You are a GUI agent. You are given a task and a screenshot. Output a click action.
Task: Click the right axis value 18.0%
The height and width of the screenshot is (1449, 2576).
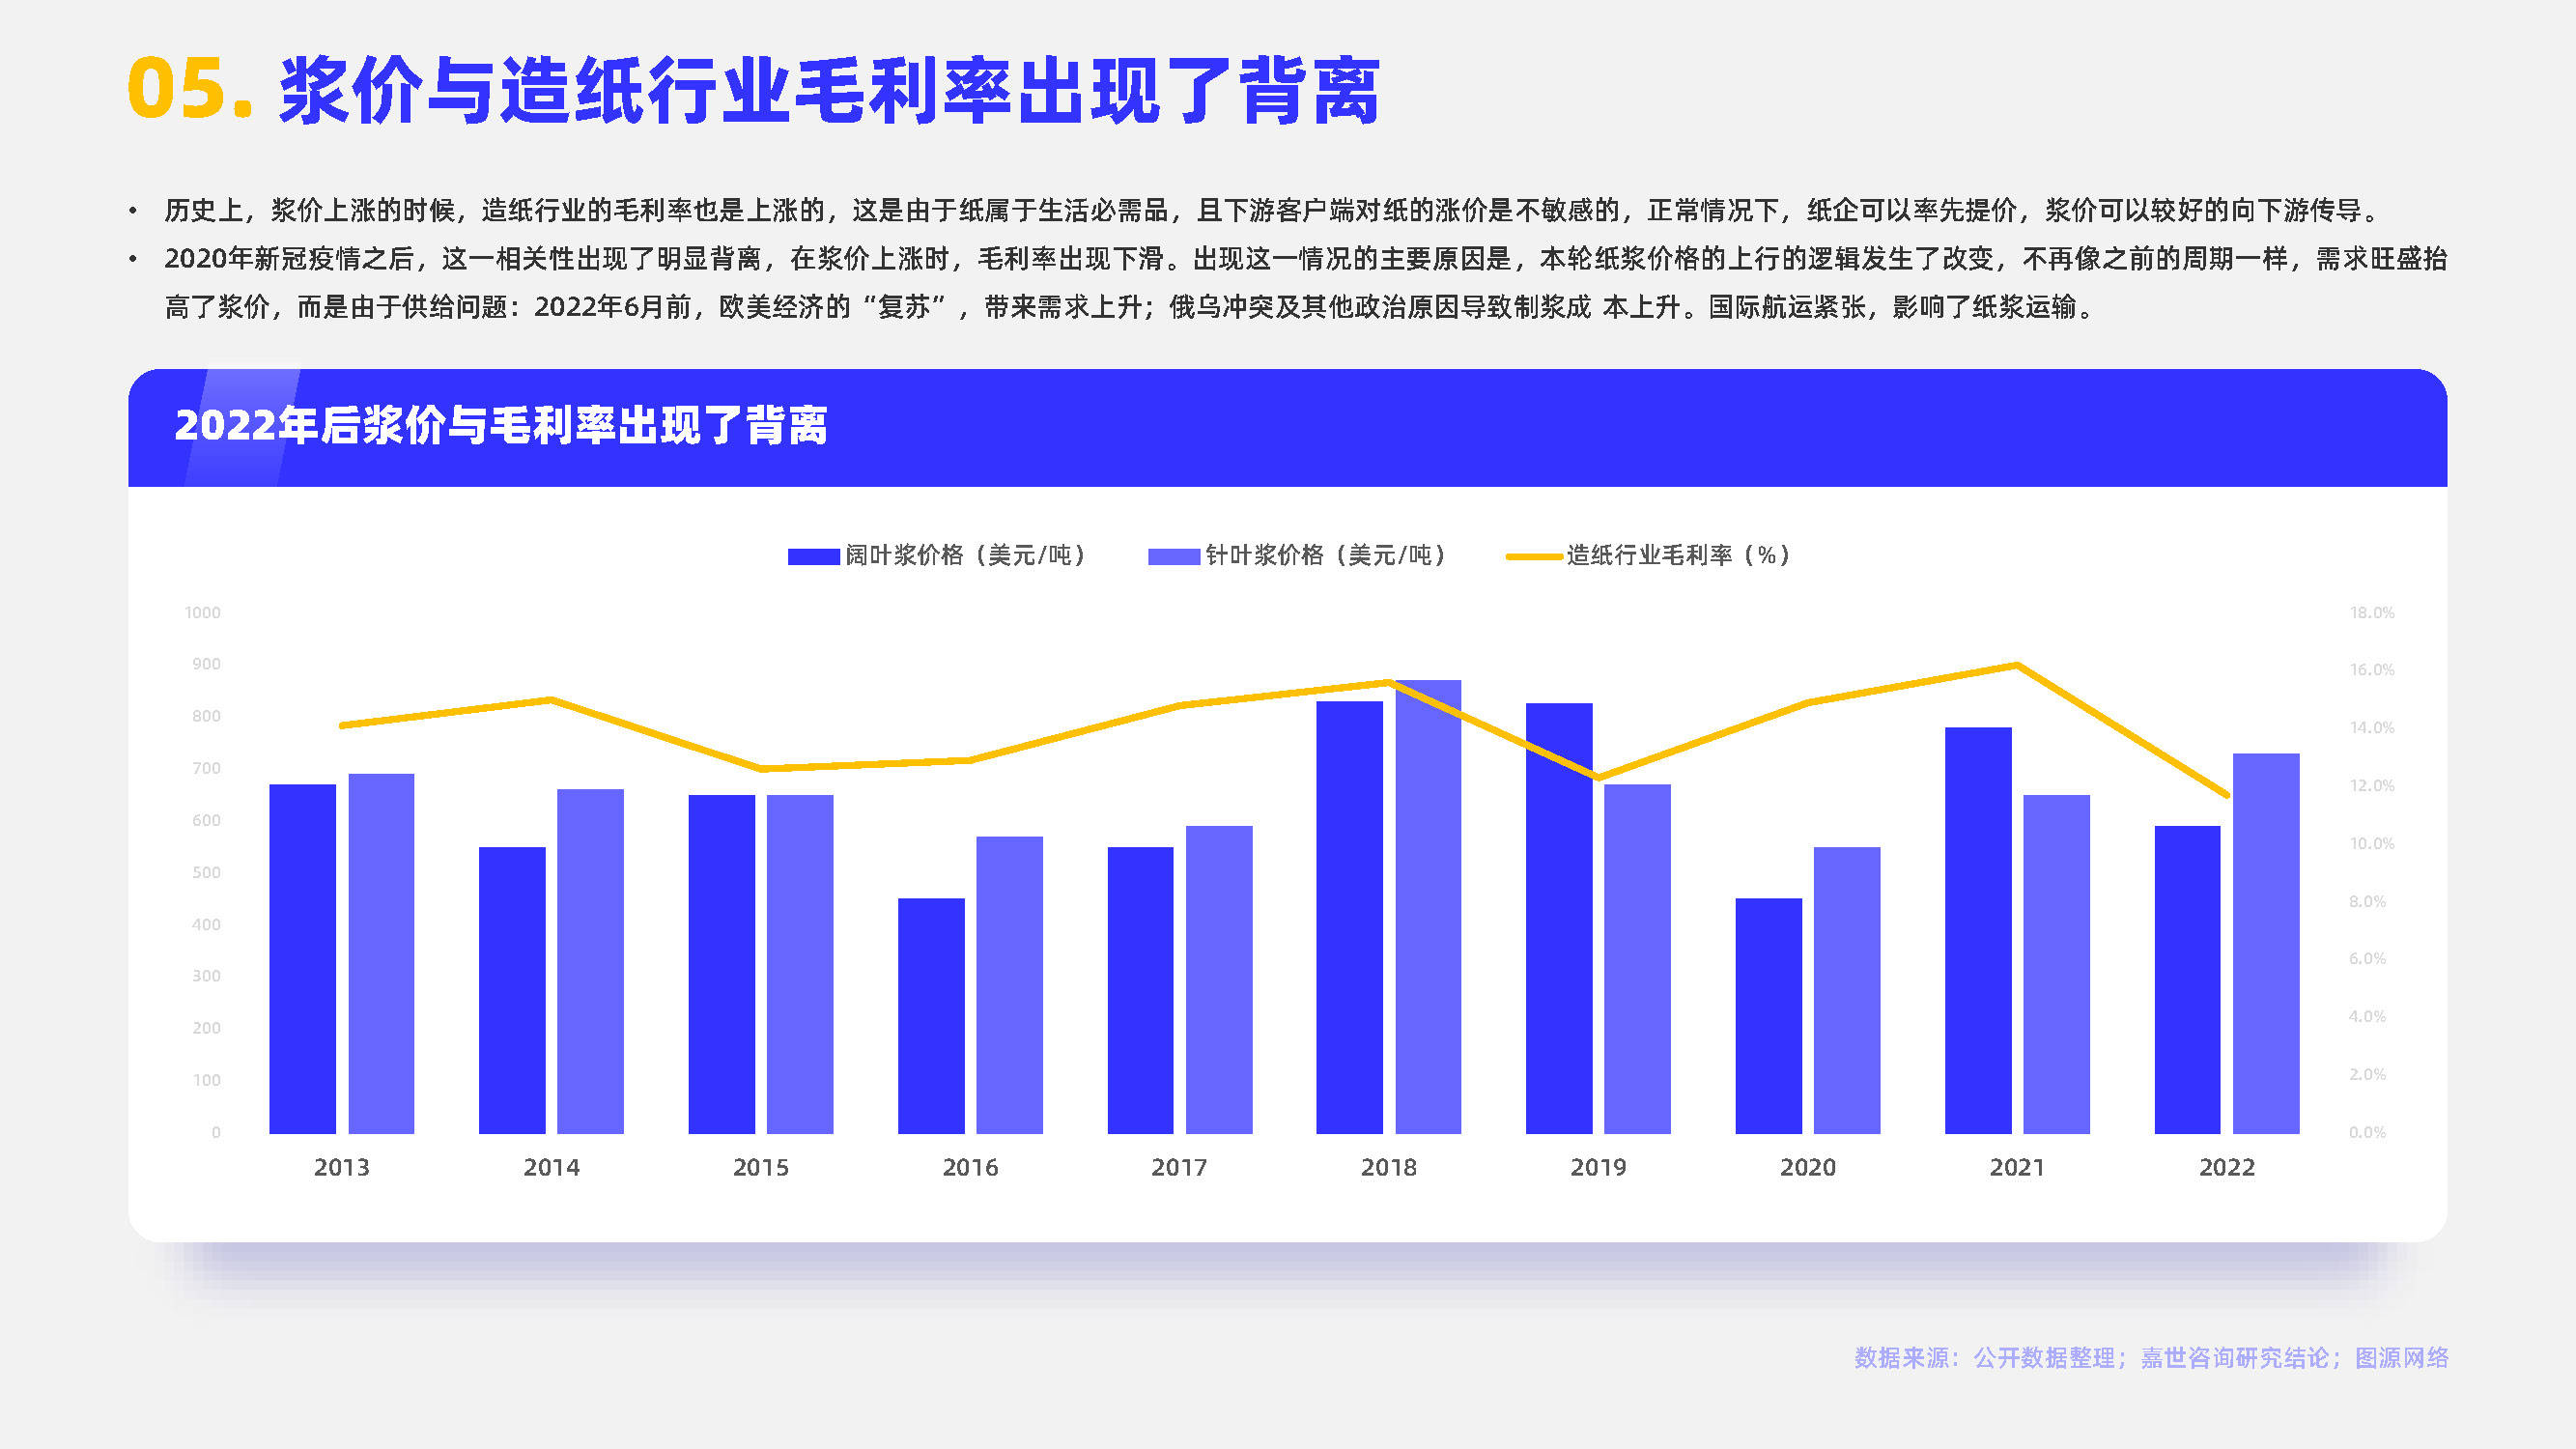[2372, 612]
